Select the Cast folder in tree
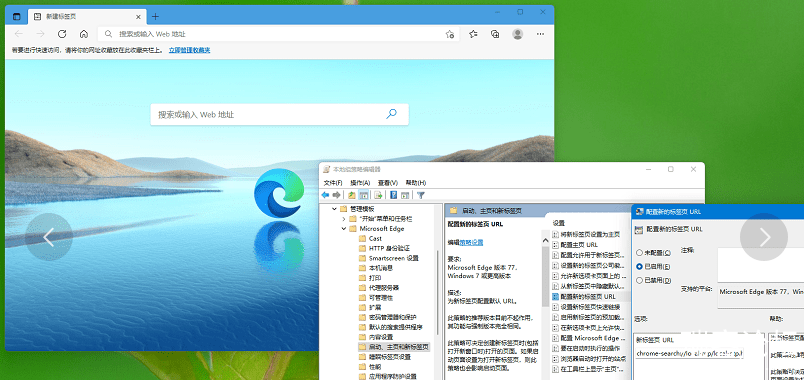804x380 pixels. click(x=375, y=238)
